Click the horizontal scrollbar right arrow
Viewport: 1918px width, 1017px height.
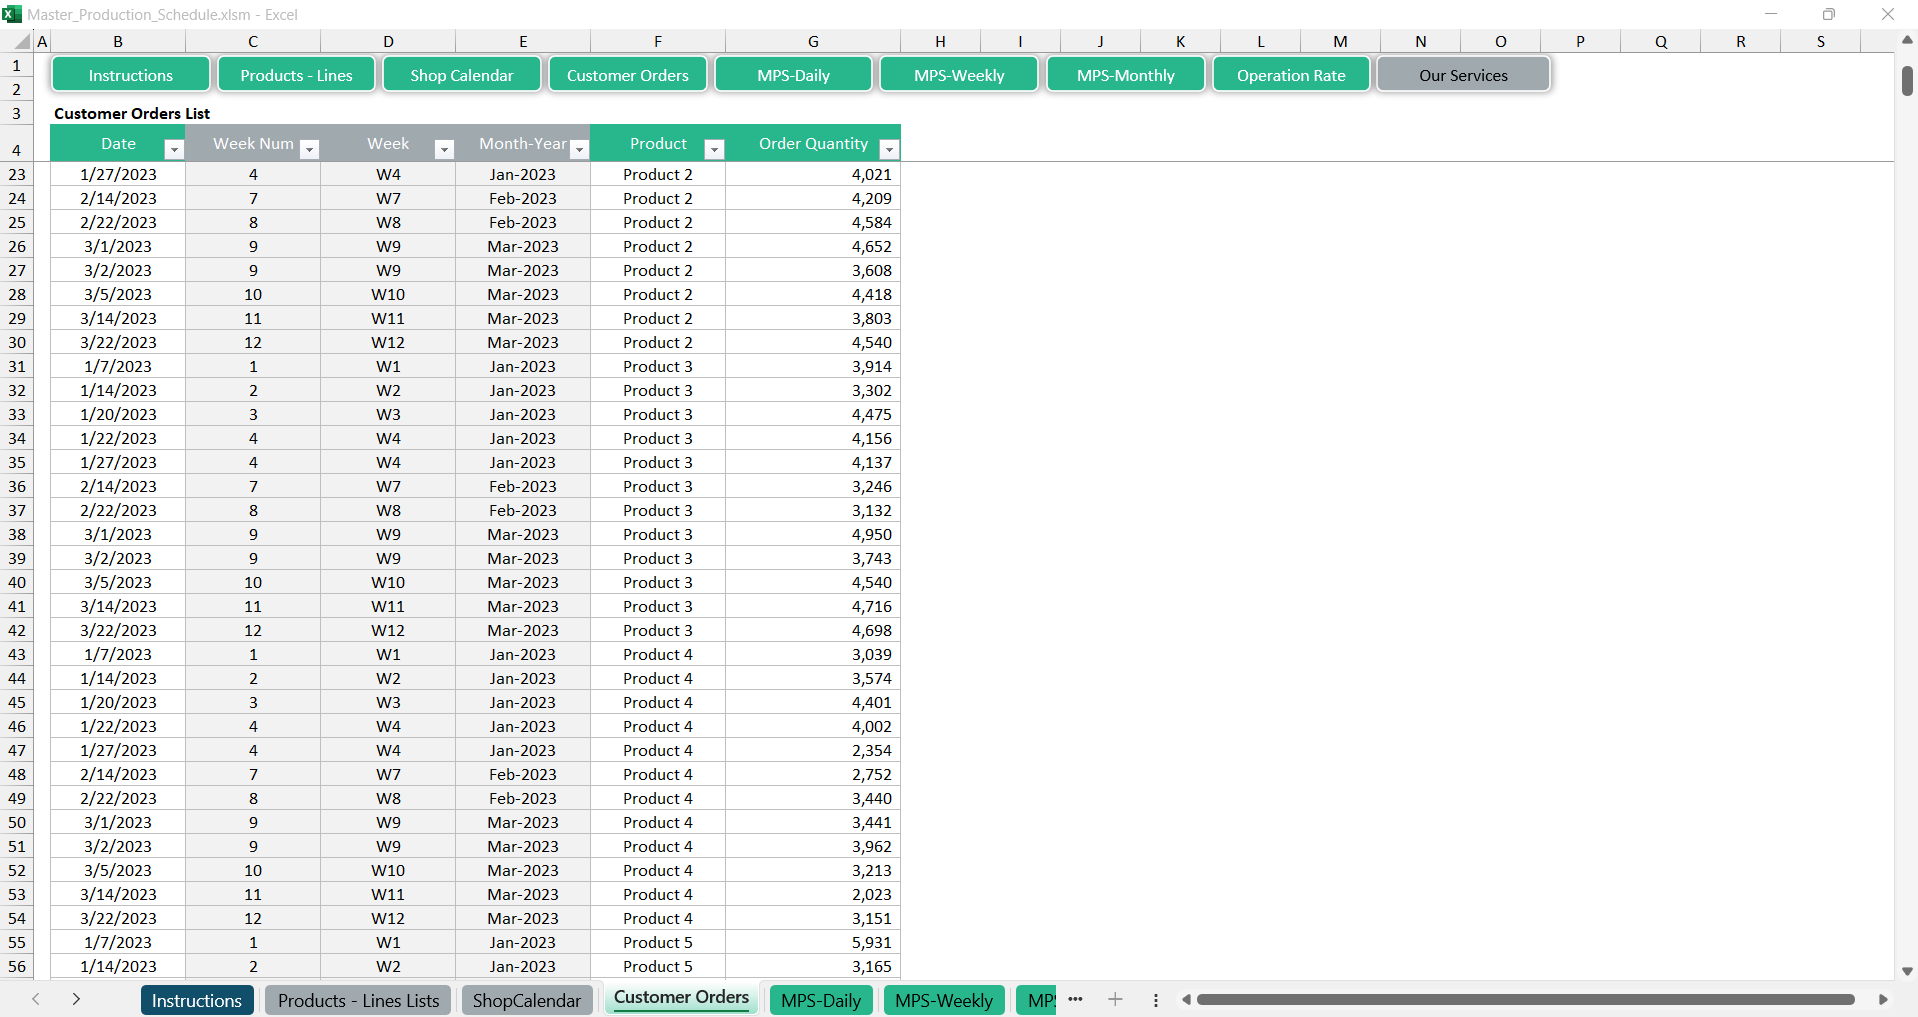(1883, 999)
